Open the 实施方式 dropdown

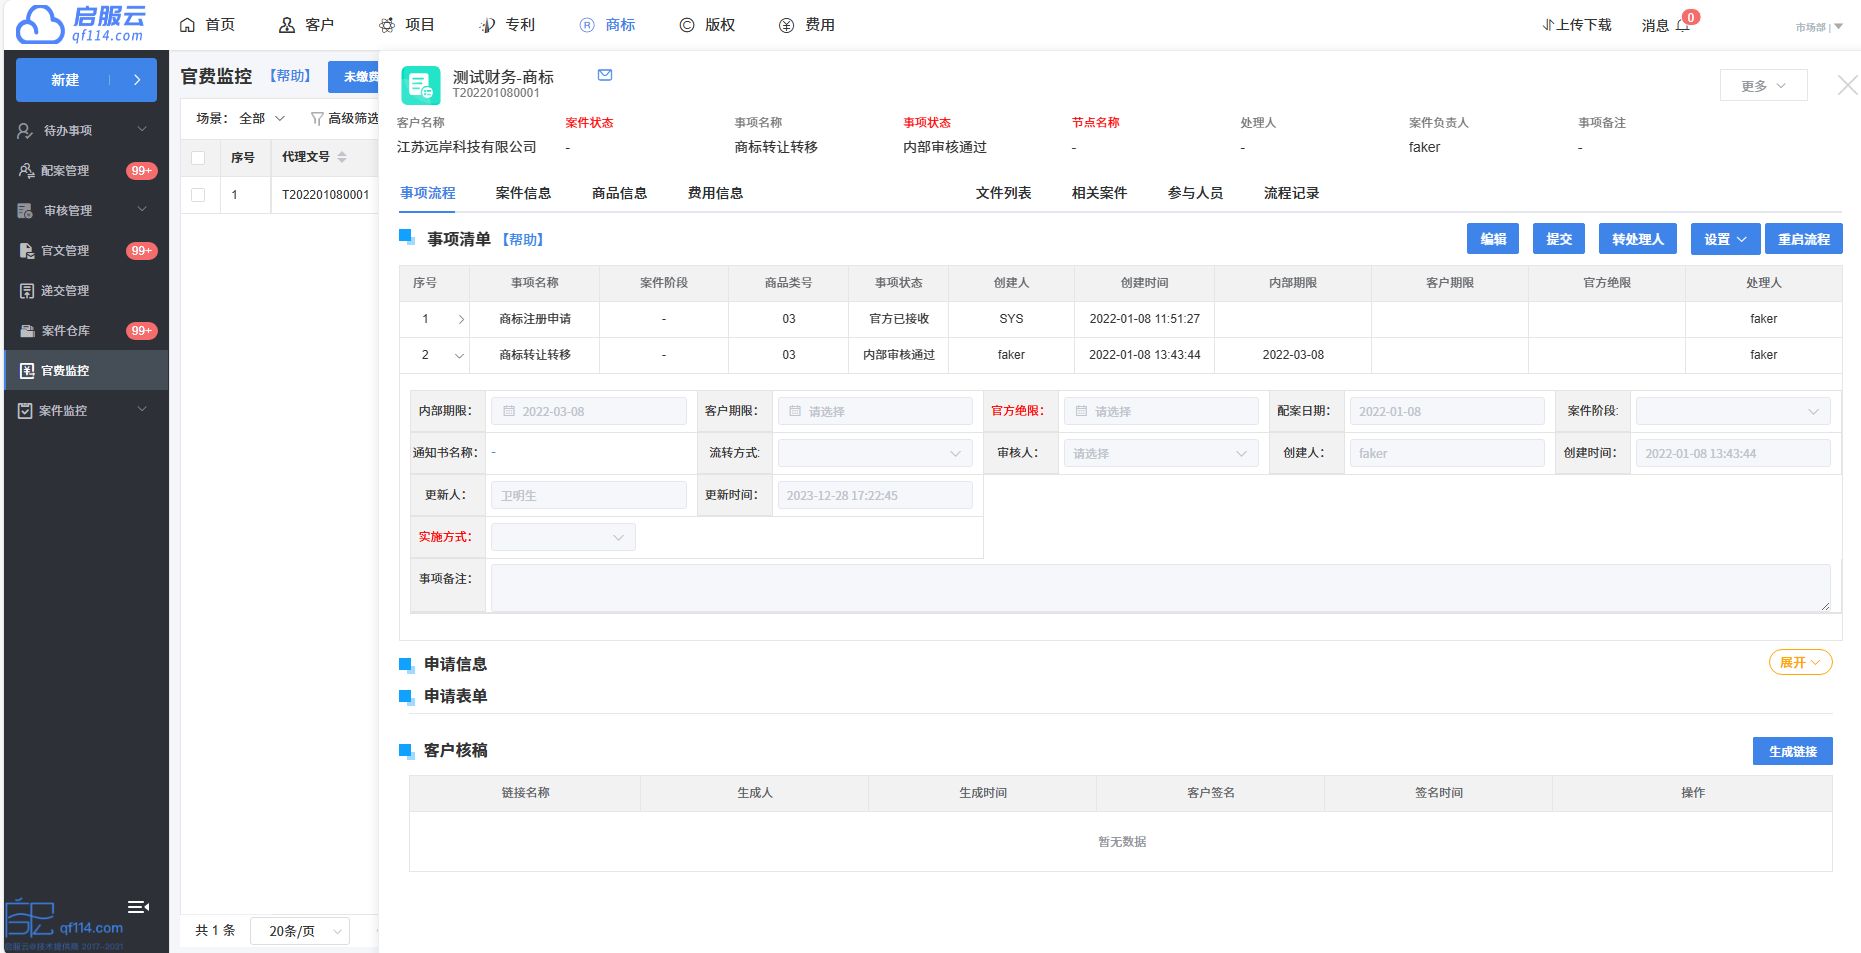(x=563, y=537)
